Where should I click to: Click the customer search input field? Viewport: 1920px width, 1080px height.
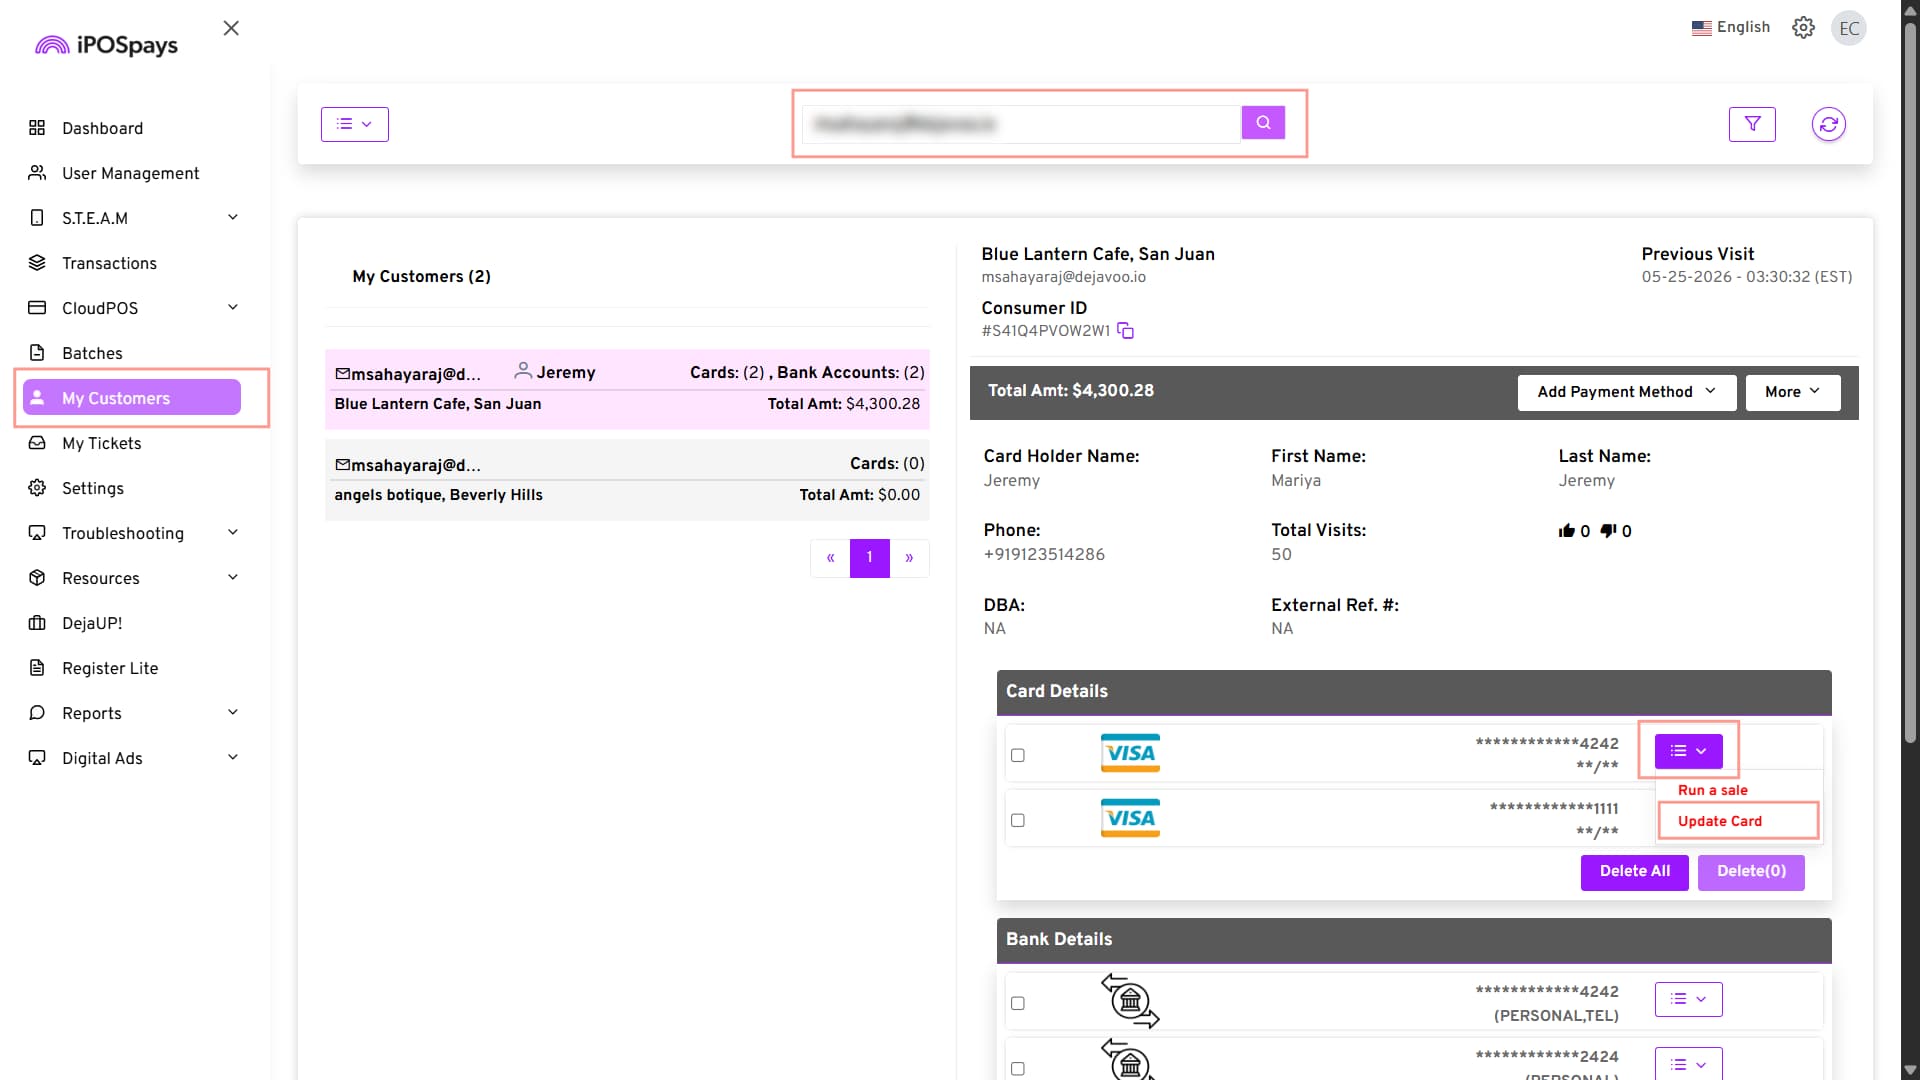pos(1021,124)
